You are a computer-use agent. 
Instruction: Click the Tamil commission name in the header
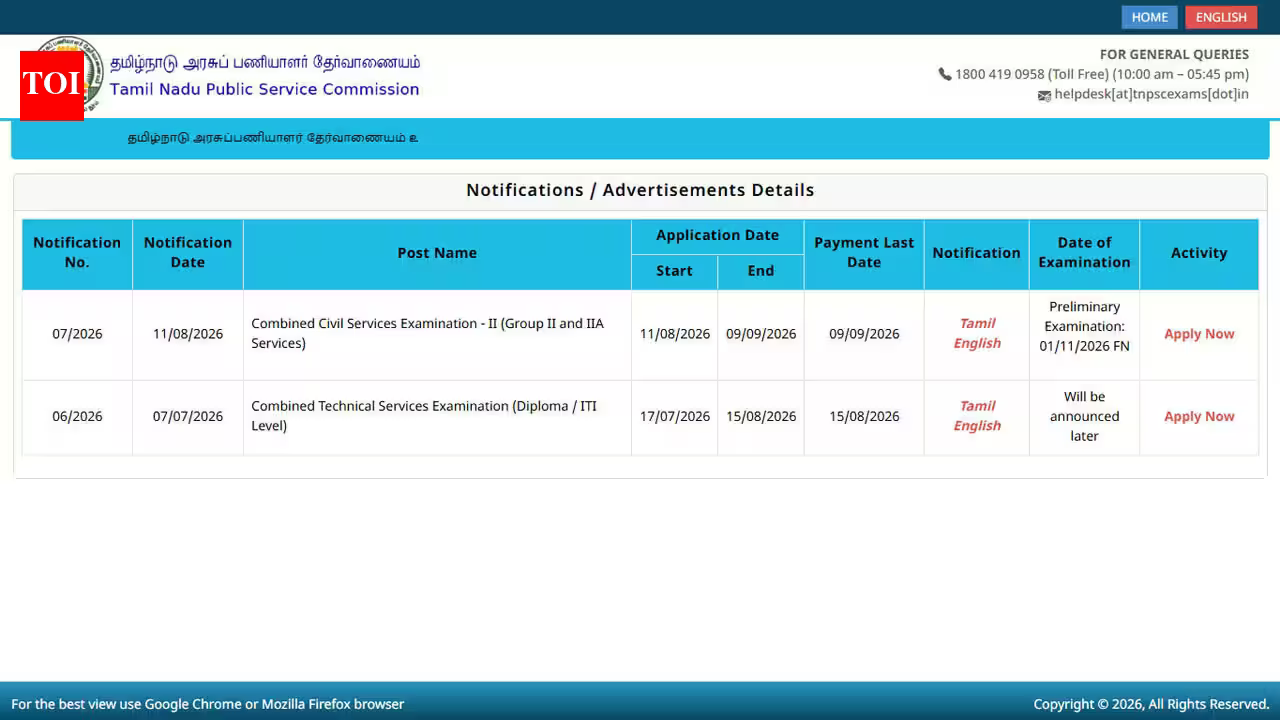click(x=264, y=62)
